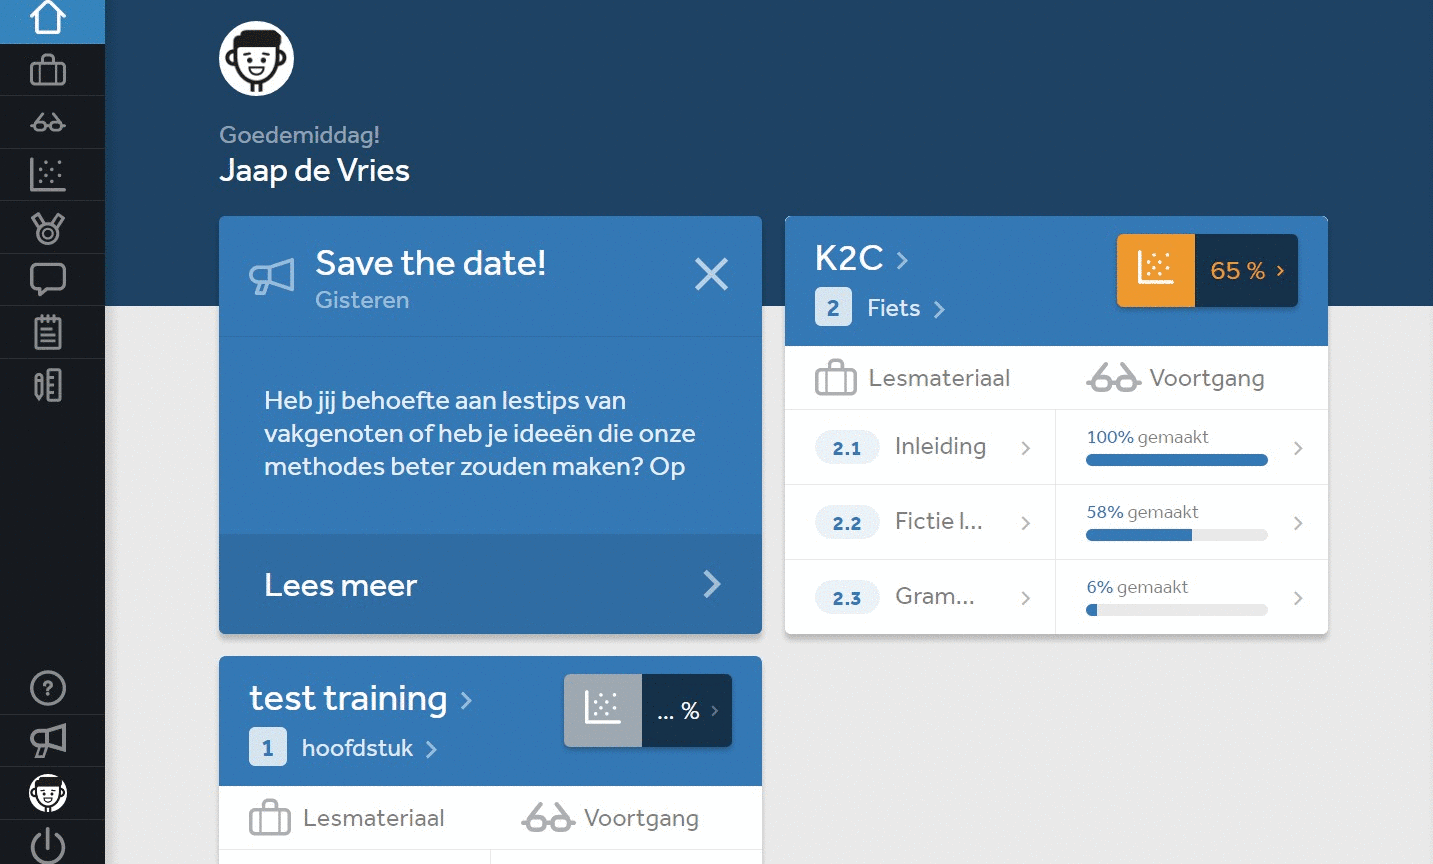1433x864 pixels.
Task: Open the K2C 65 % results button
Action: pos(1207,270)
